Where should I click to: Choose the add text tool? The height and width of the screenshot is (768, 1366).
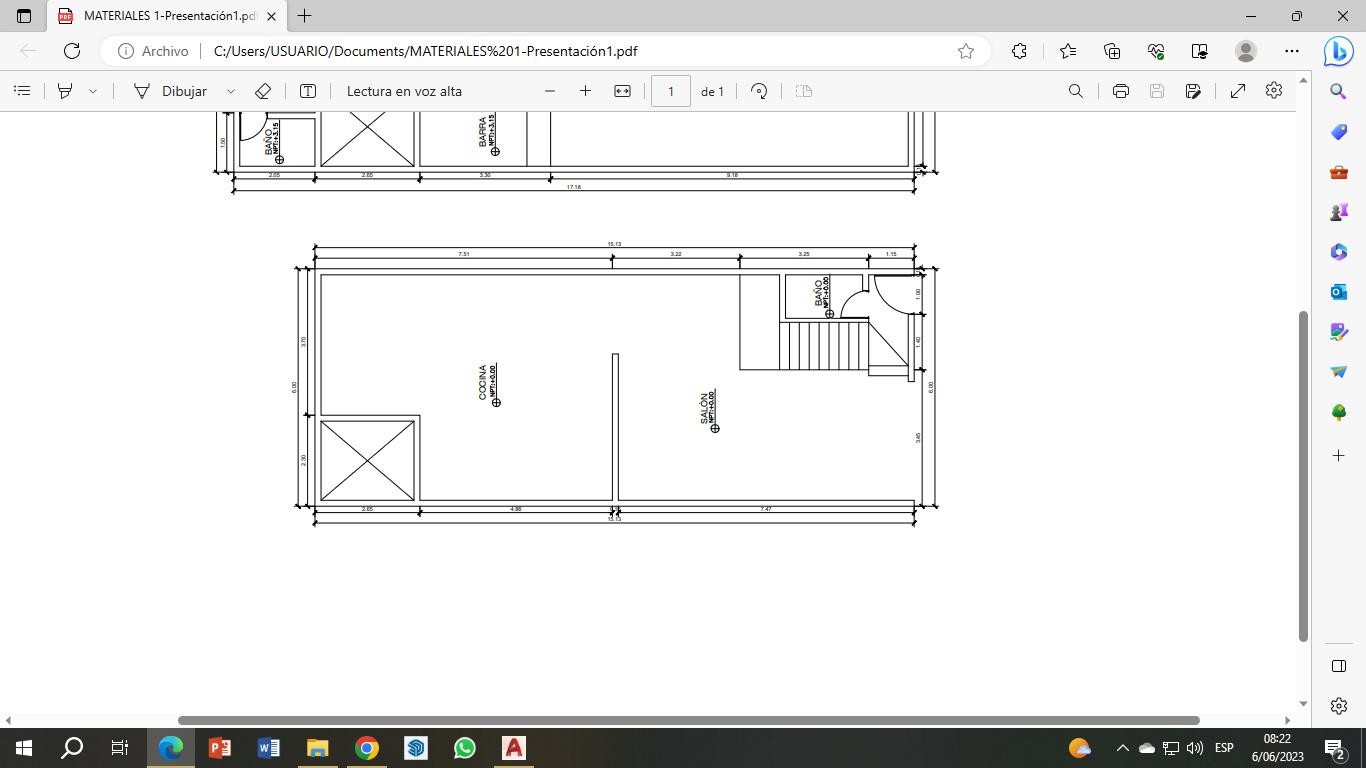click(308, 91)
